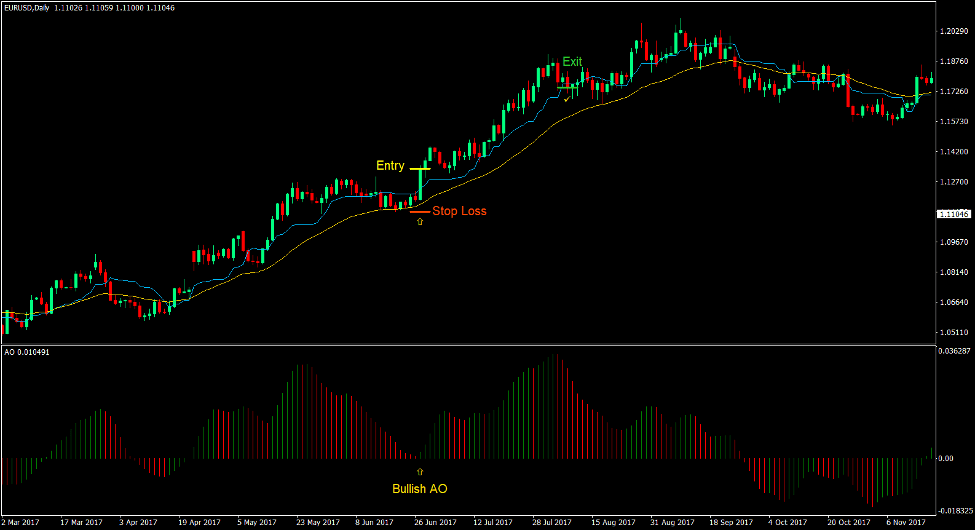Click the 1.14200 price axis label
This screenshot has height=531, width=977.
coord(954,151)
